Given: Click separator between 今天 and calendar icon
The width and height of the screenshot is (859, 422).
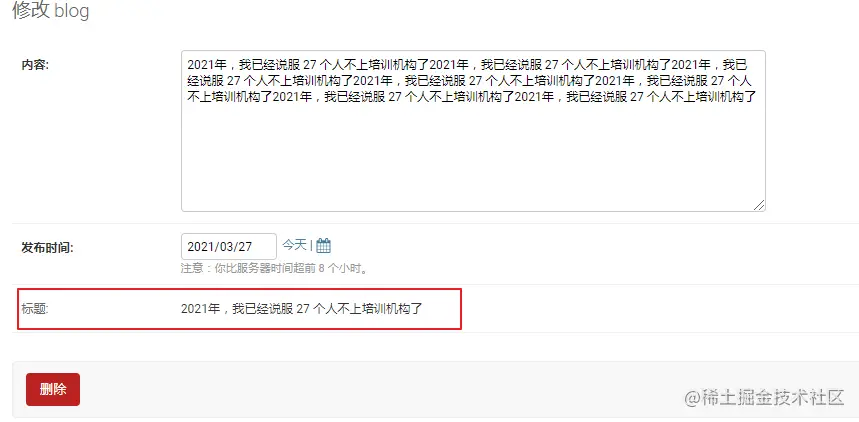Looking at the screenshot, I should (x=311, y=246).
